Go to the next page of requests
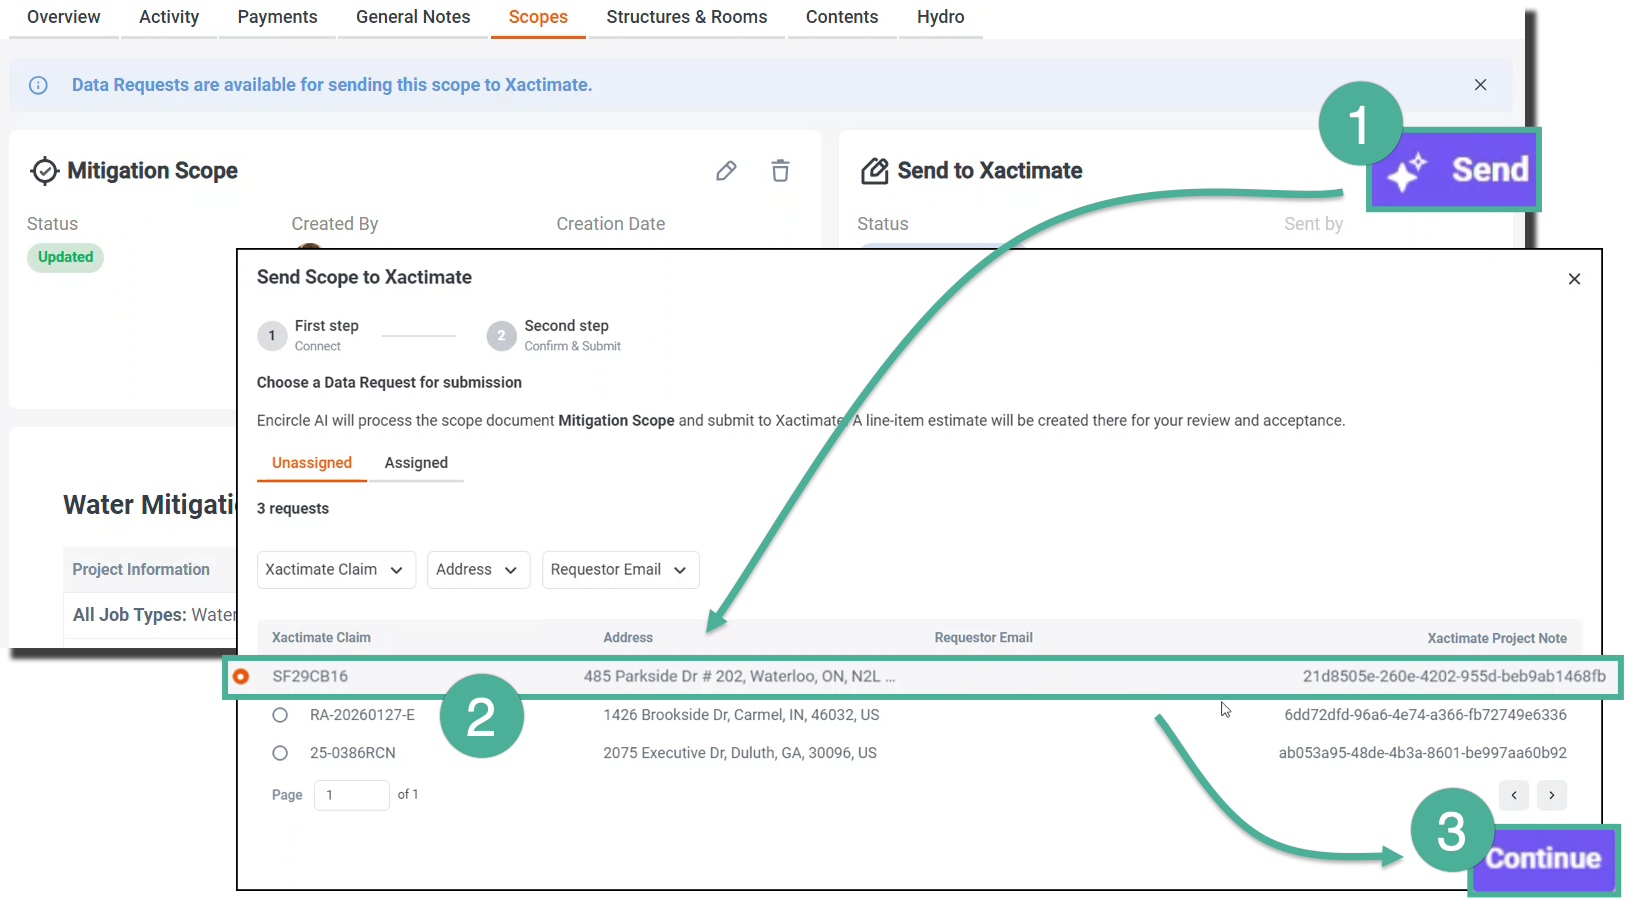Viewport: 1638px width, 900px height. coord(1552,795)
